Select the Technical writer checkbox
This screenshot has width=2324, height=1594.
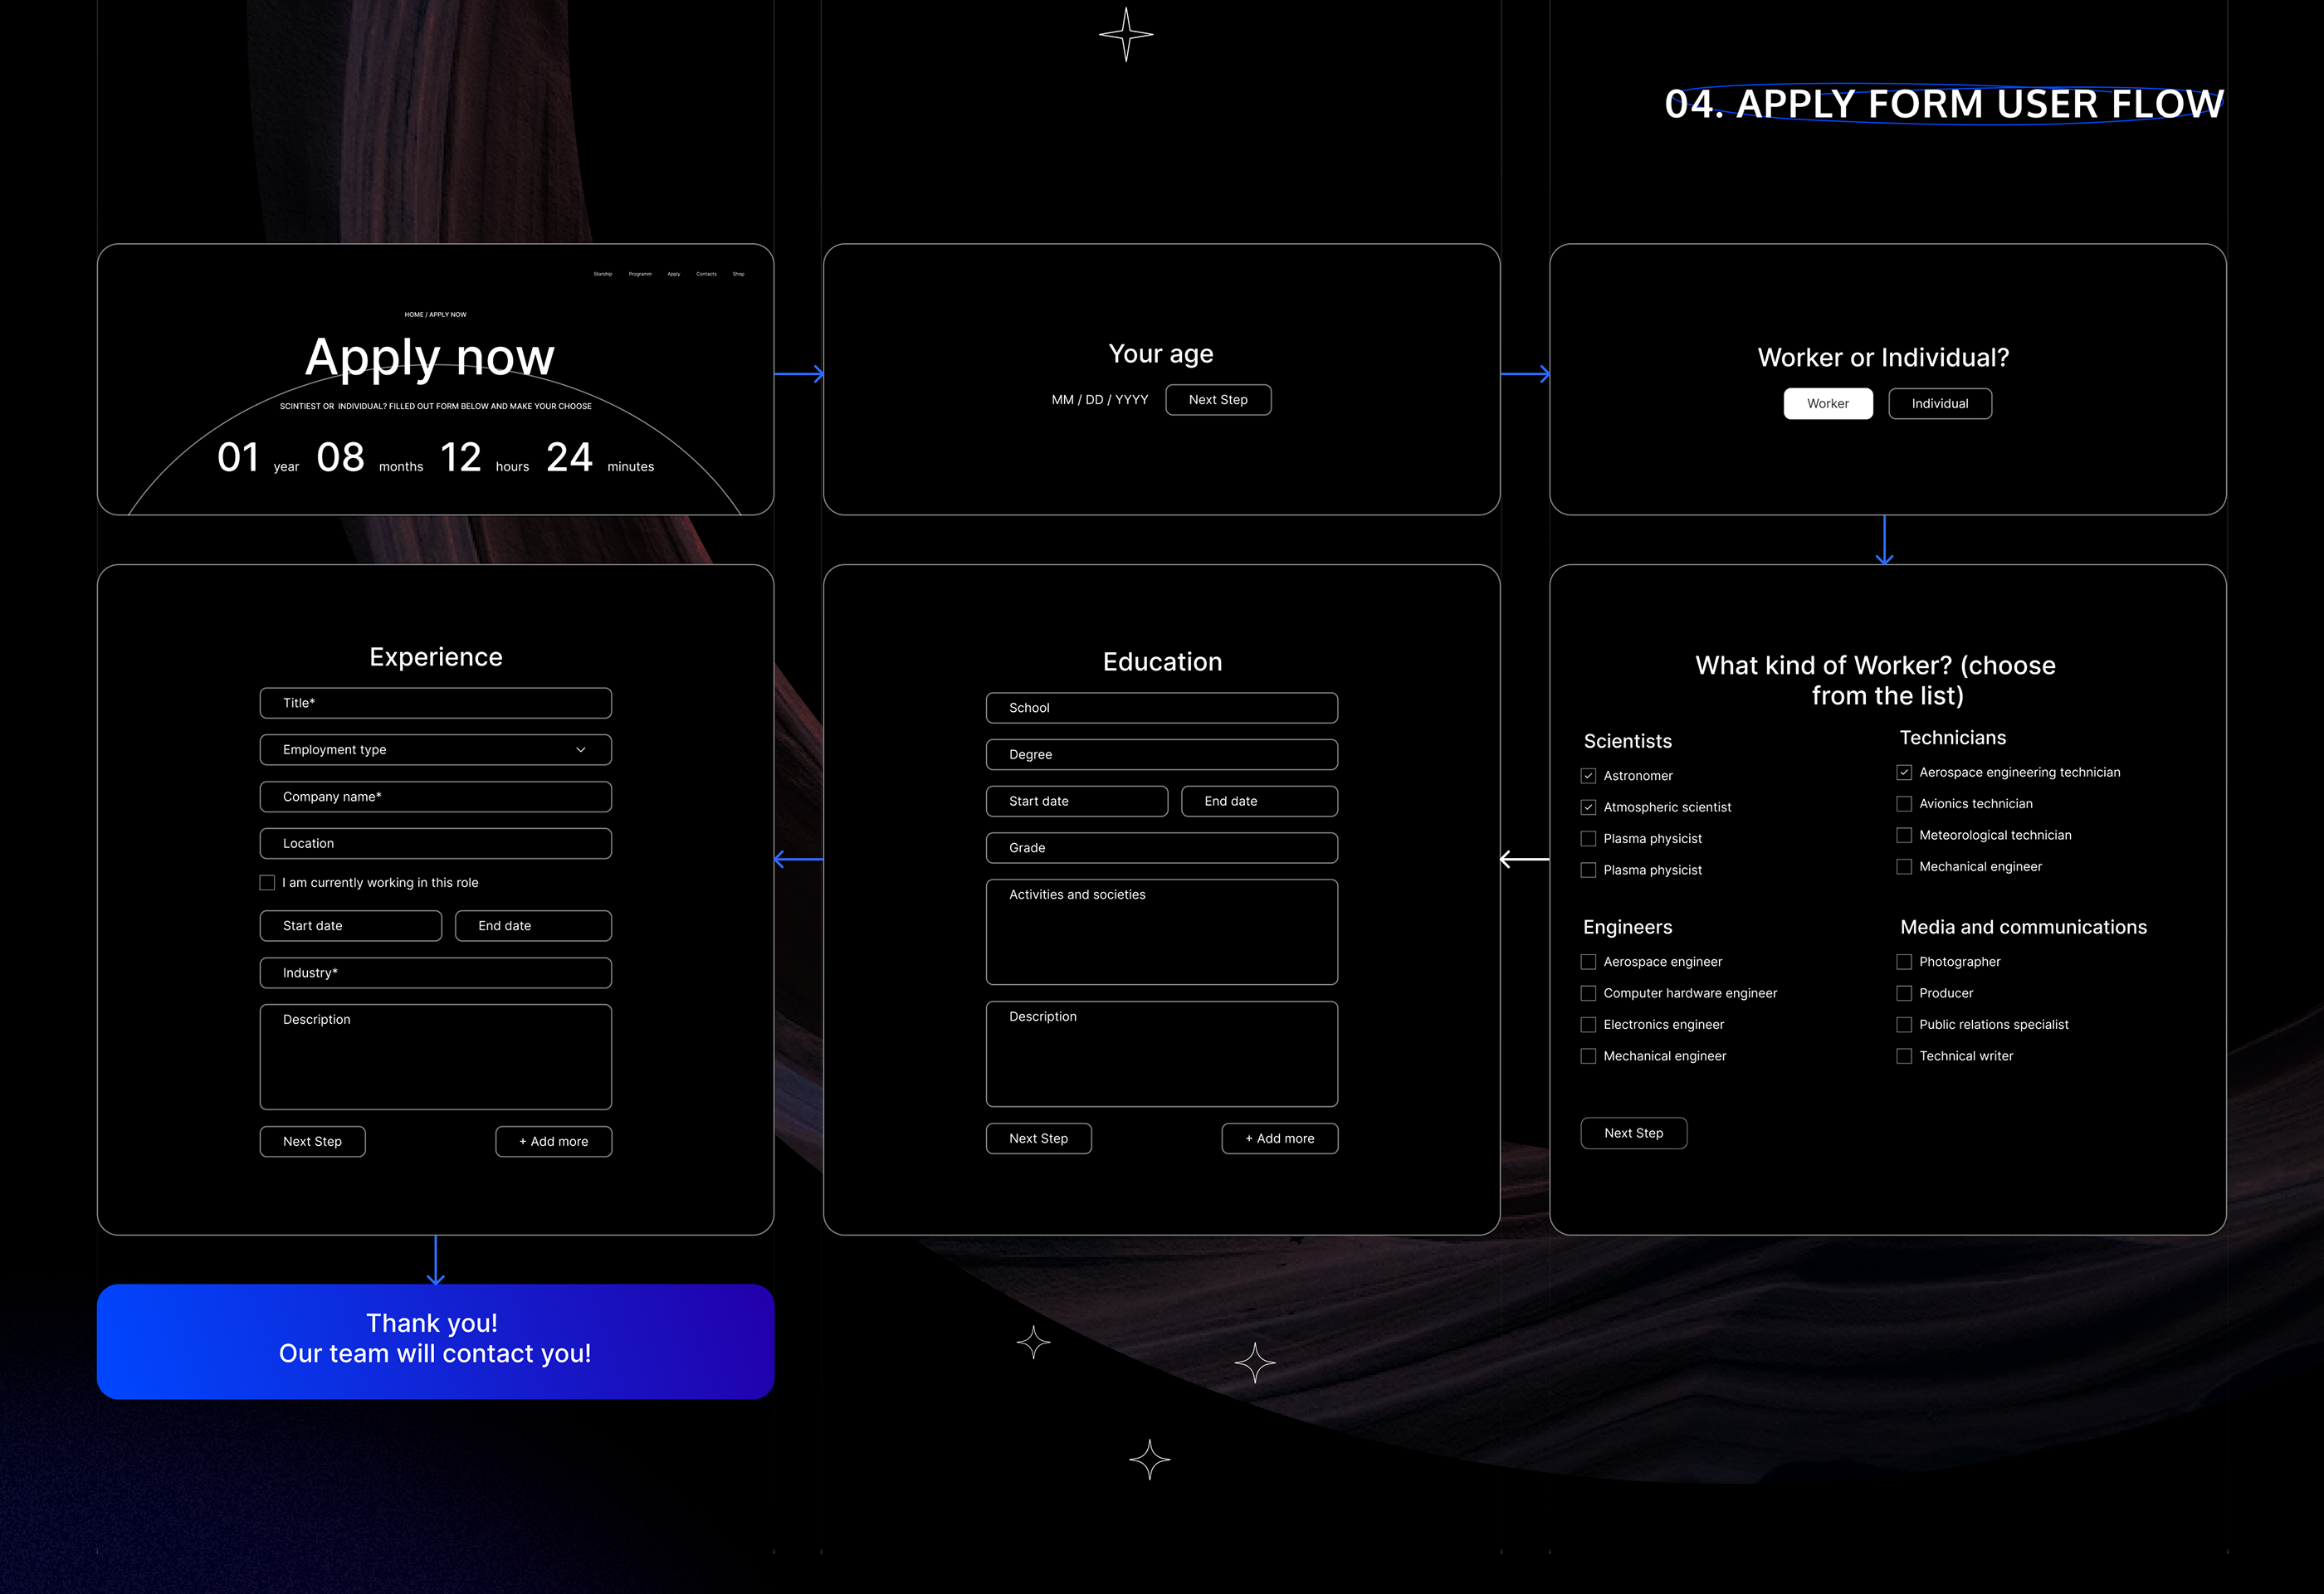tap(1904, 1056)
